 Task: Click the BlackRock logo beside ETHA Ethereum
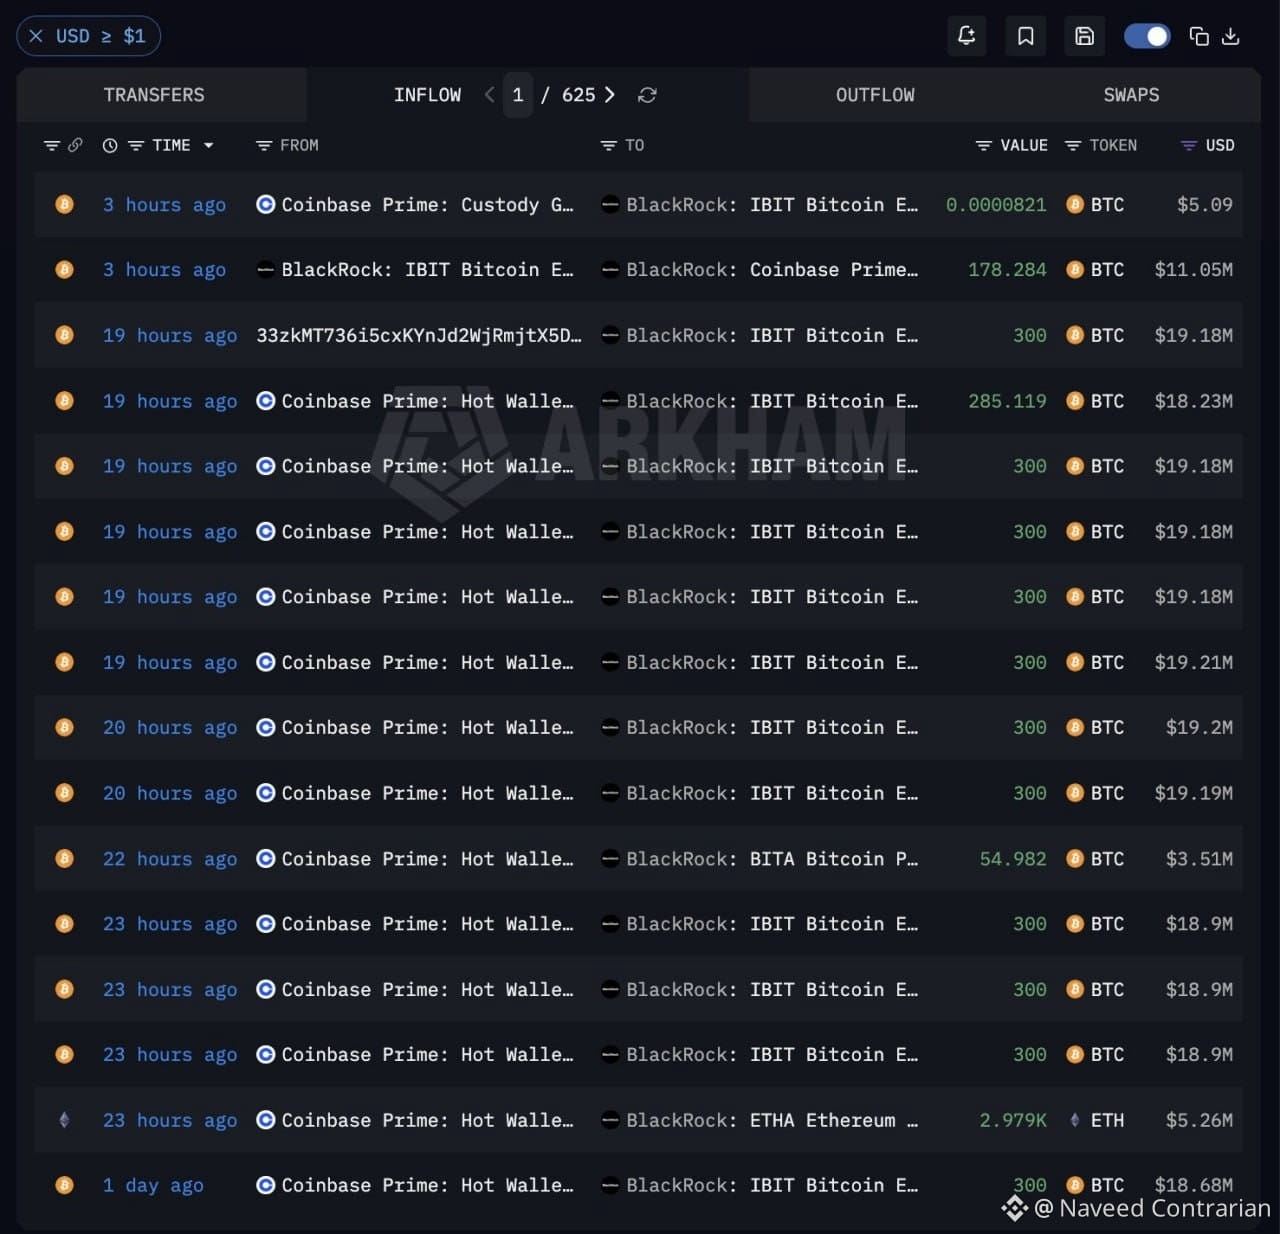pyautogui.click(x=610, y=1120)
